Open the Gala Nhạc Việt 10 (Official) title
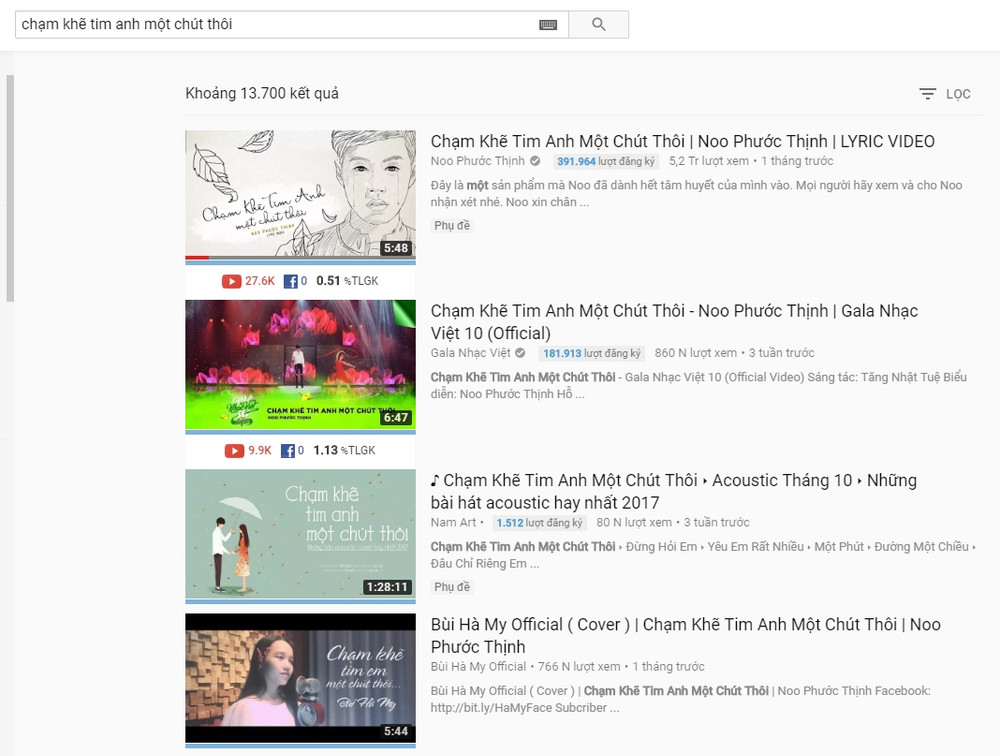1000x756 pixels. (x=674, y=322)
